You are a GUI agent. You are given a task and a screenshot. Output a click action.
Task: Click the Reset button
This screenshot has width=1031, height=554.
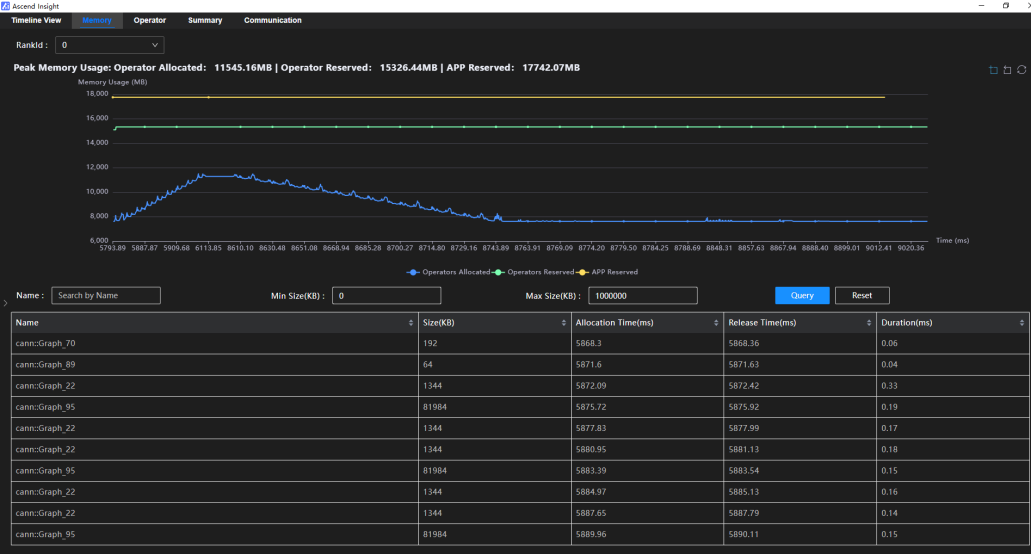862,296
